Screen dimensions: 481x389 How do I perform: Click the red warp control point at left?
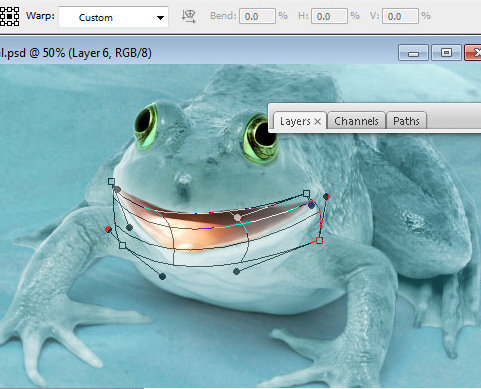tap(108, 229)
